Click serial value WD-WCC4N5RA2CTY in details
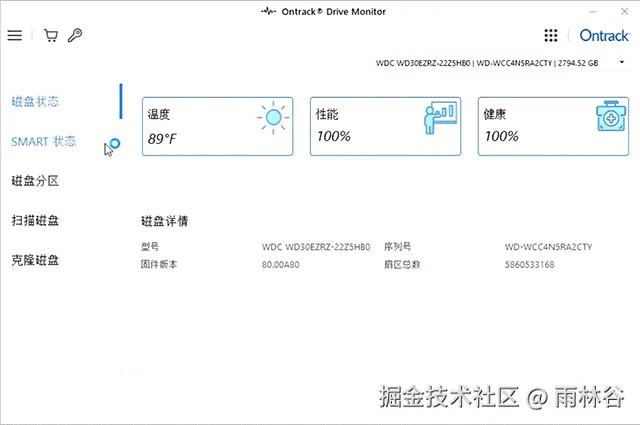The image size is (640, 425). pos(548,247)
